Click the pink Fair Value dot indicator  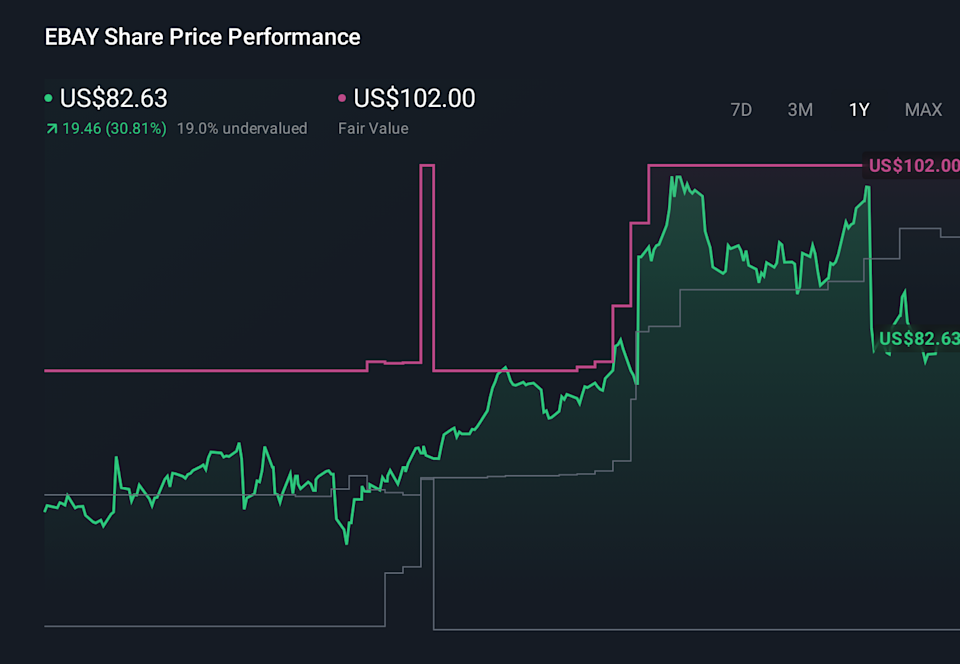pyautogui.click(x=341, y=99)
